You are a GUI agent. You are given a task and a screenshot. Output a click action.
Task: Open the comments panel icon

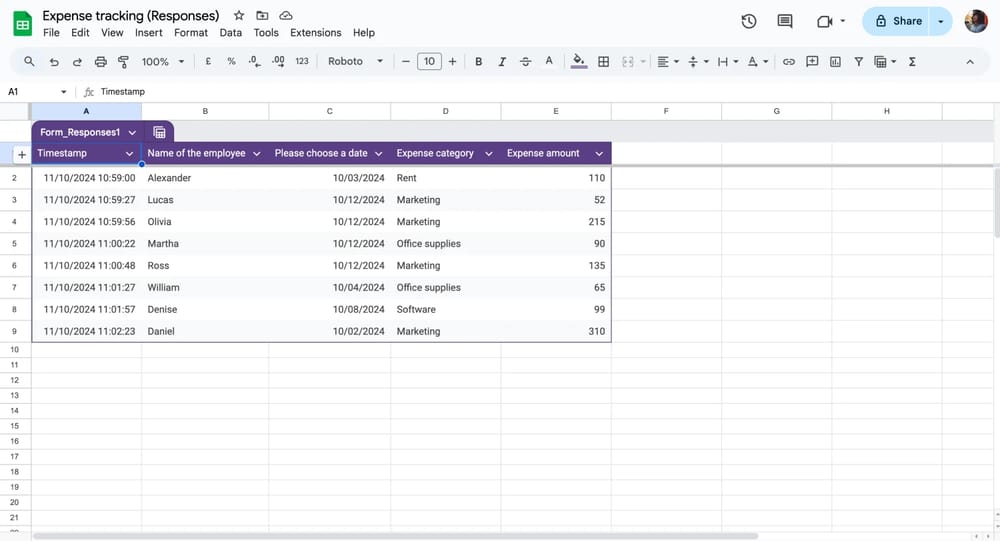pyautogui.click(x=785, y=21)
